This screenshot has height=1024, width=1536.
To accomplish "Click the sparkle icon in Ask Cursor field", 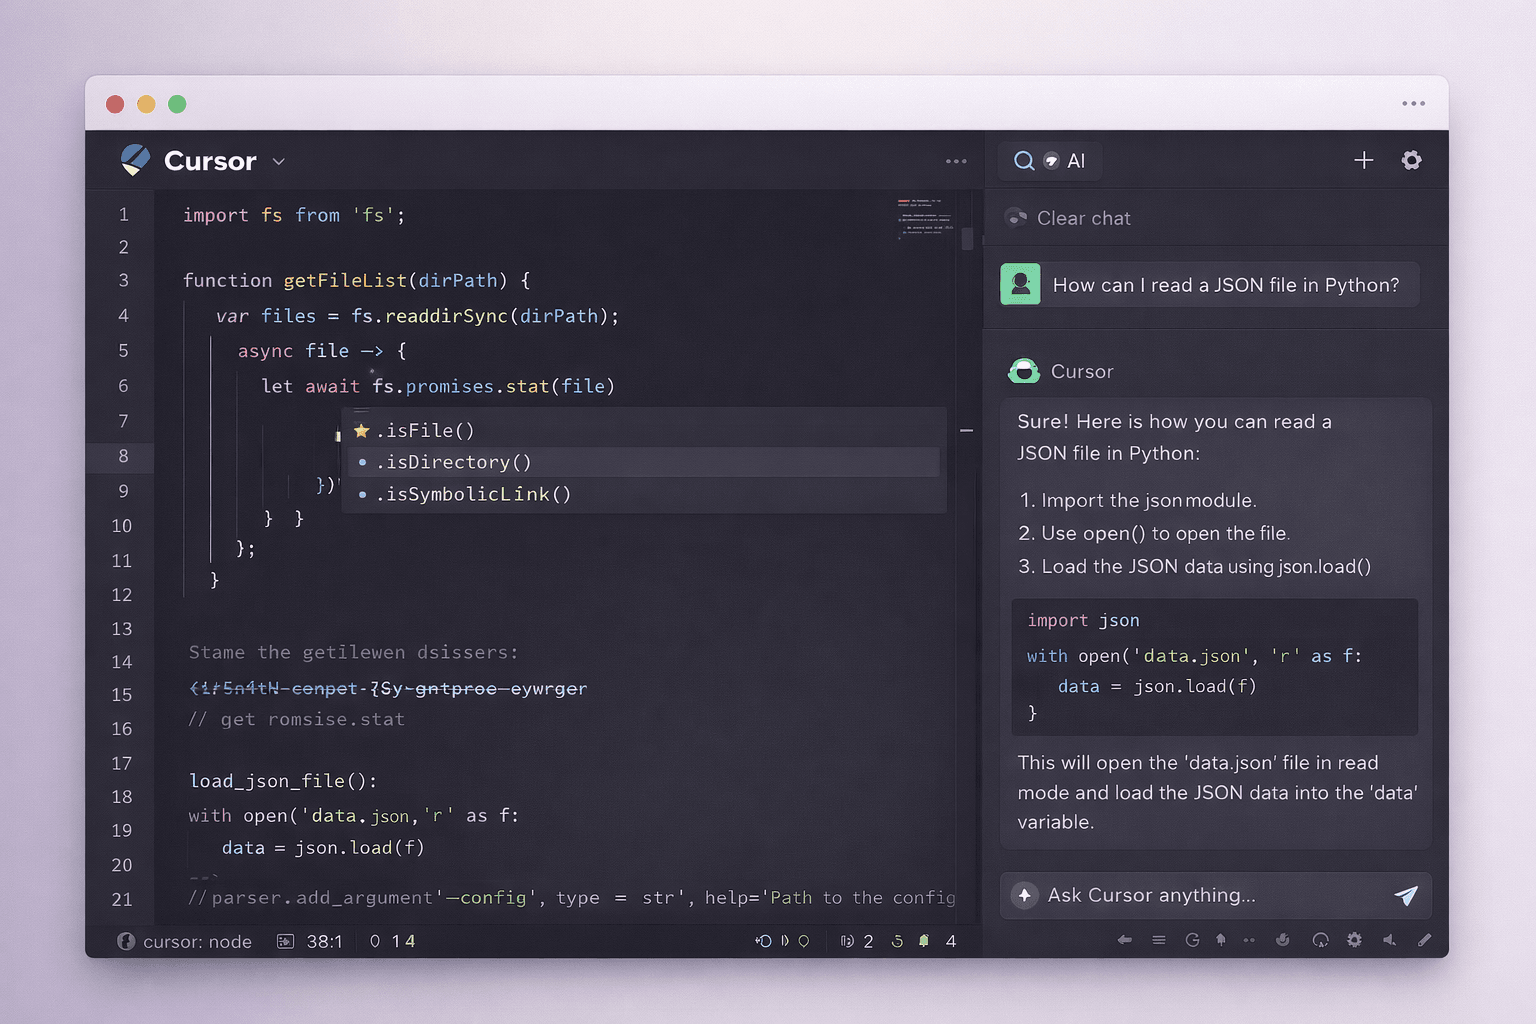I will click(x=1024, y=895).
